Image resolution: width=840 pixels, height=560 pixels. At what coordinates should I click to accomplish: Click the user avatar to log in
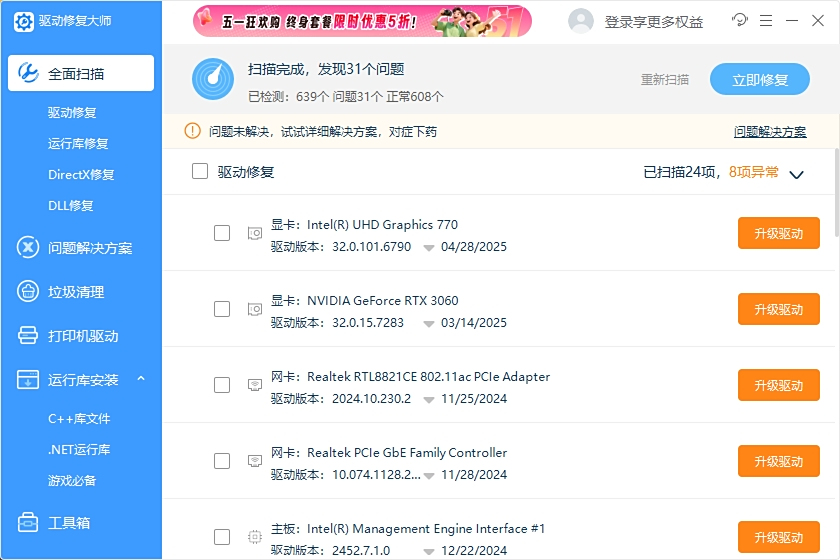(x=580, y=21)
